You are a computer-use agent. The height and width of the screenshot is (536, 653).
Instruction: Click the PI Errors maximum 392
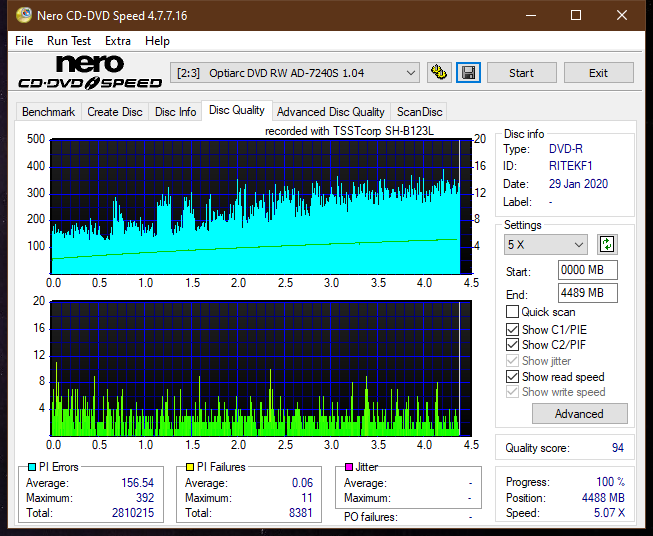pyautogui.click(x=145, y=498)
